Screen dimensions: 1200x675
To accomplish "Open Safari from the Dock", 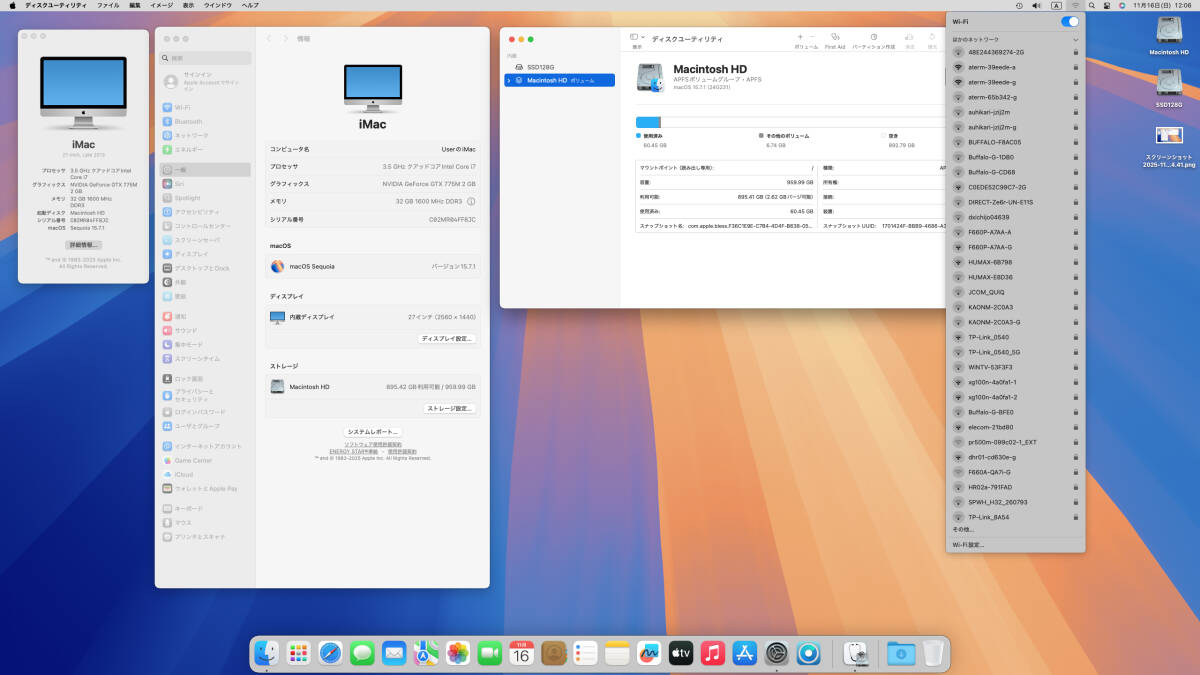I will pos(331,653).
